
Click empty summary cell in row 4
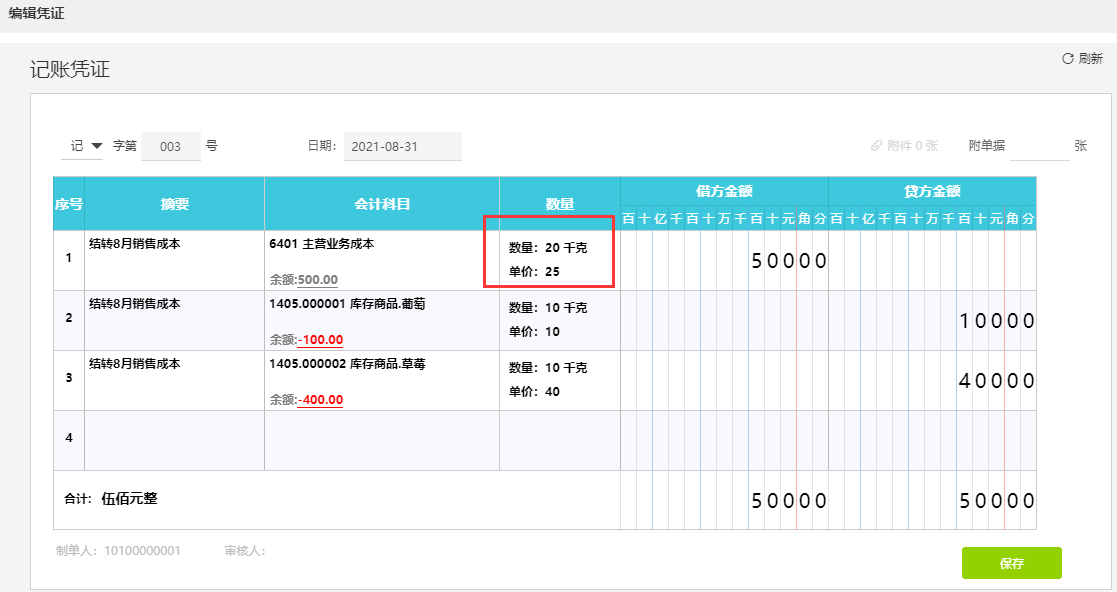[175, 440]
